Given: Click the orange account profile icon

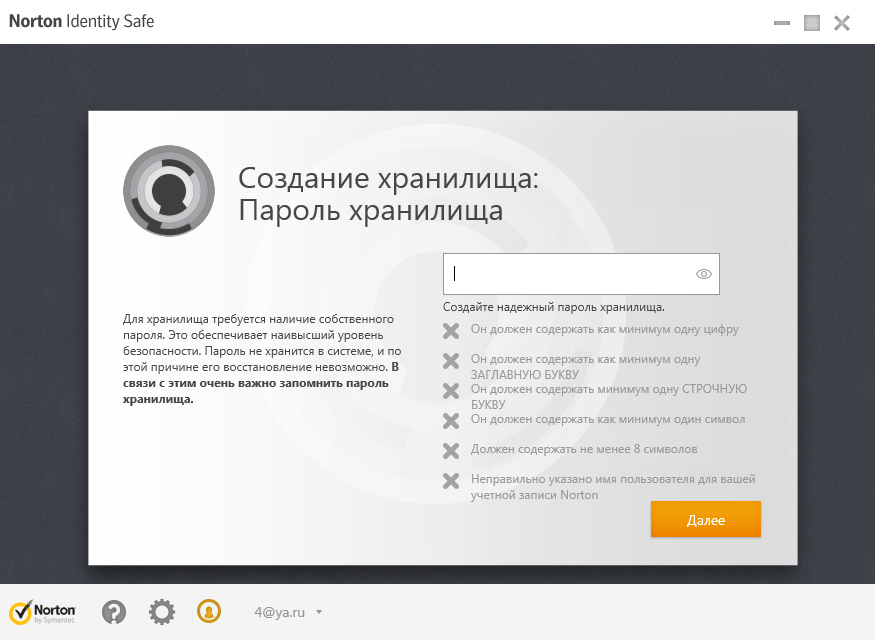Looking at the screenshot, I should click(209, 611).
